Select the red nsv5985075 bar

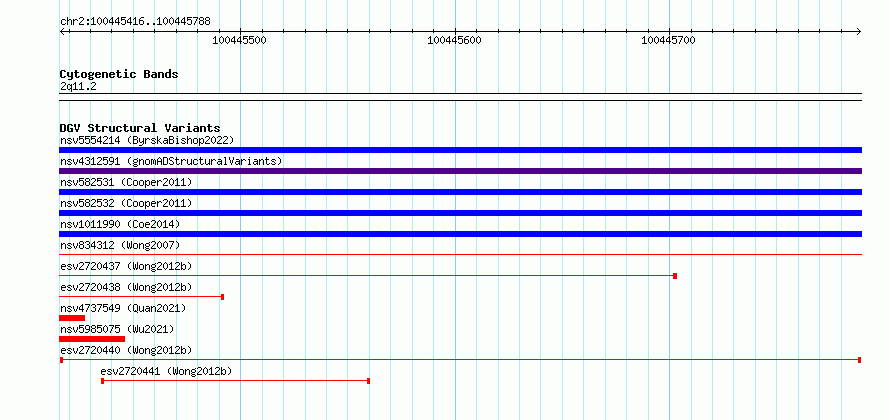[x=92, y=339]
